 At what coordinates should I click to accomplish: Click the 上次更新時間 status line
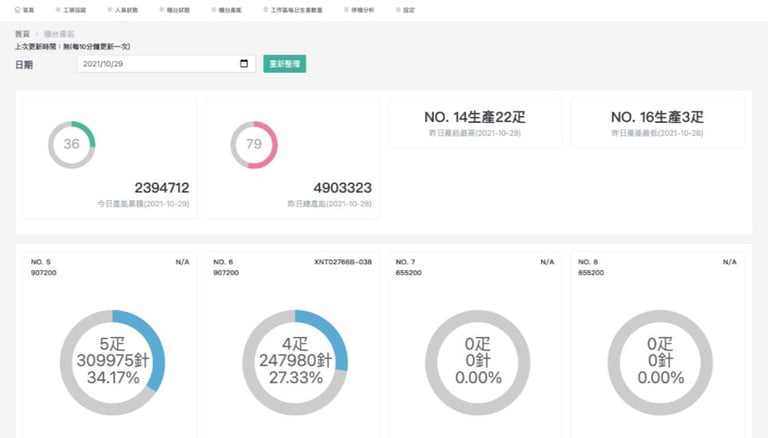click(x=72, y=47)
